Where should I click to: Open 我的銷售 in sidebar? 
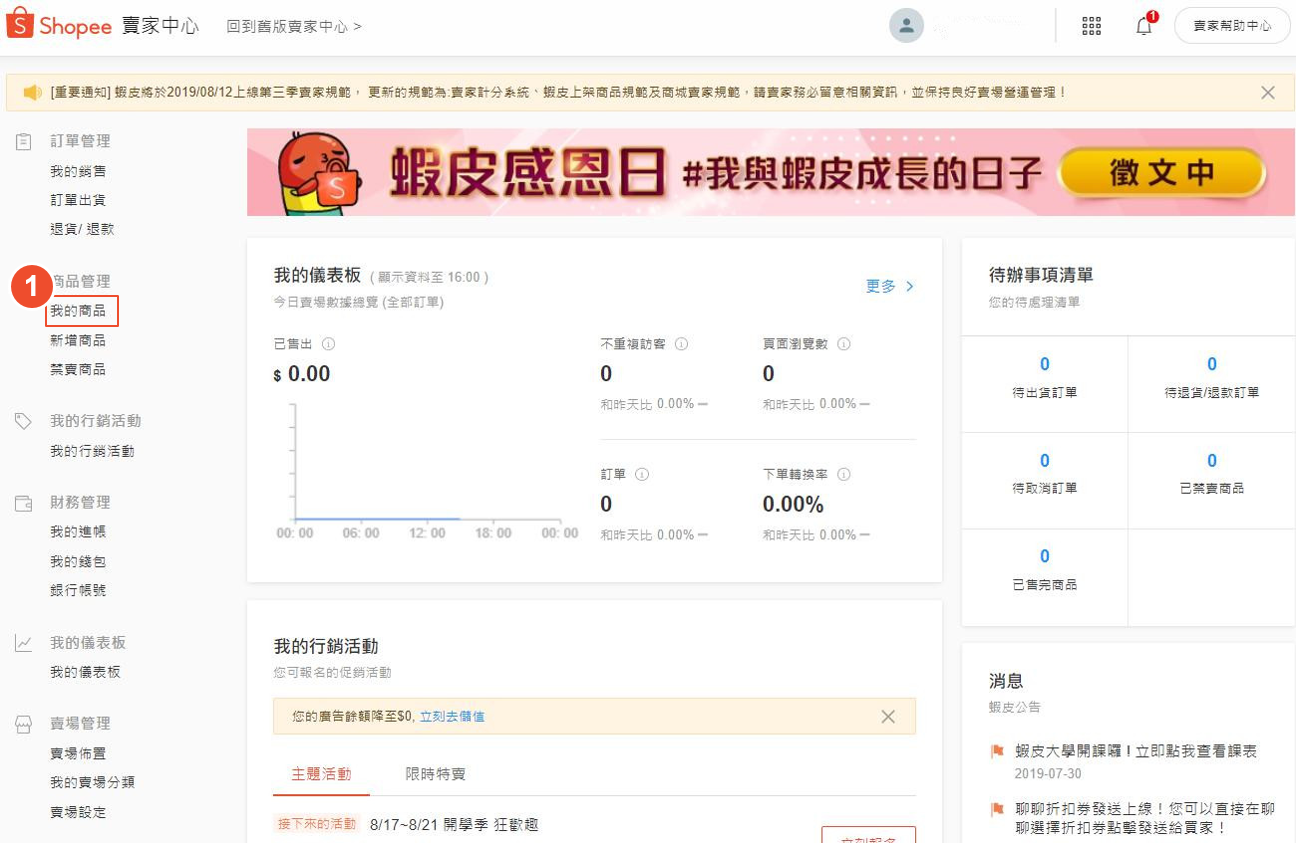(x=78, y=171)
